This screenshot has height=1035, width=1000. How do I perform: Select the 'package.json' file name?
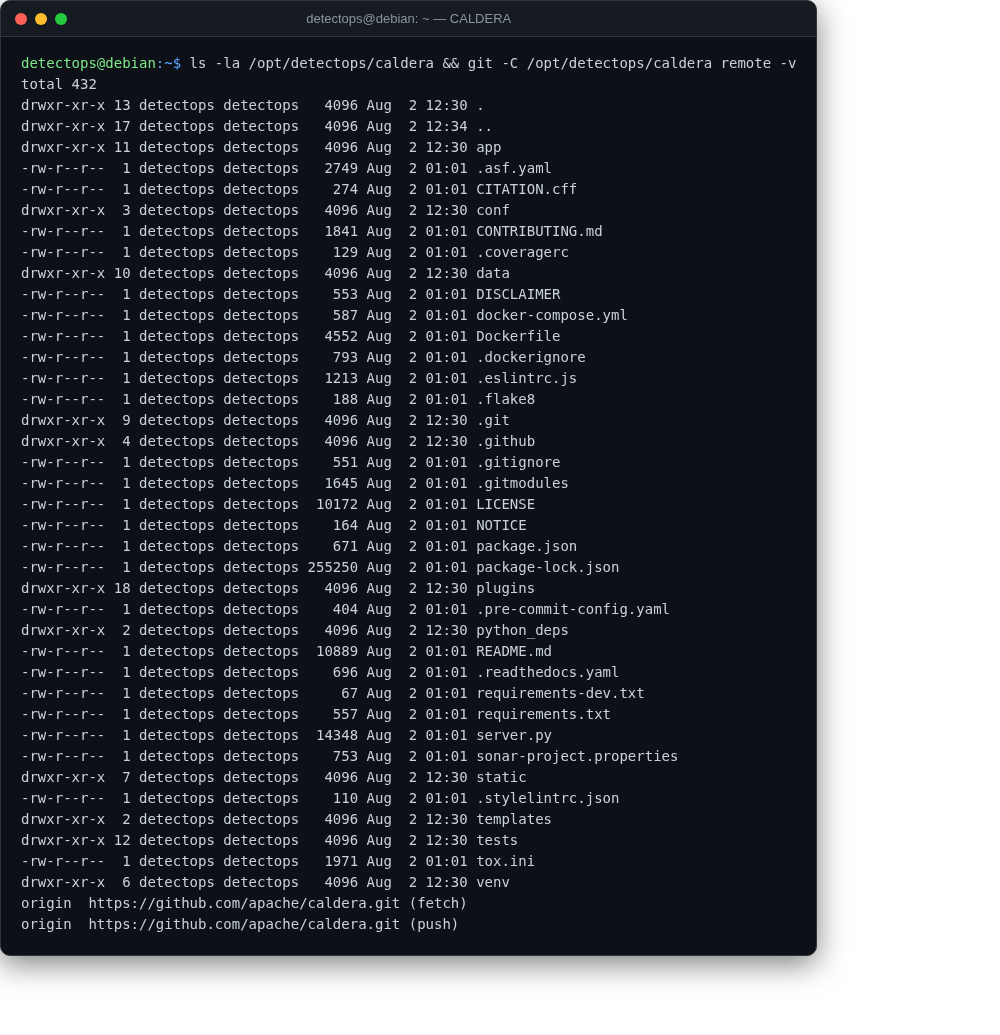click(x=526, y=547)
